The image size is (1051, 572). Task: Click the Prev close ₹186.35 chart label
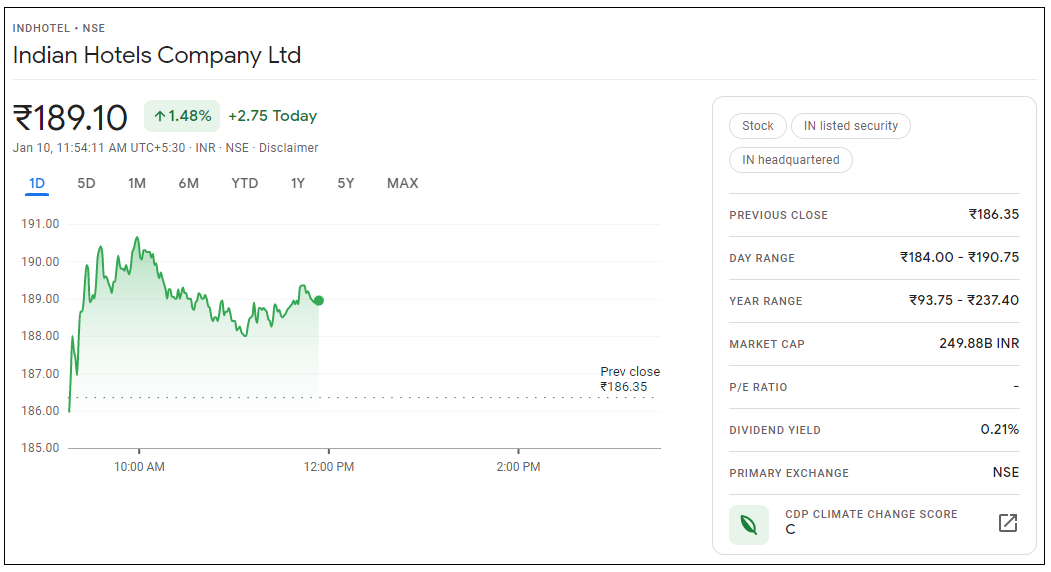tap(629, 379)
